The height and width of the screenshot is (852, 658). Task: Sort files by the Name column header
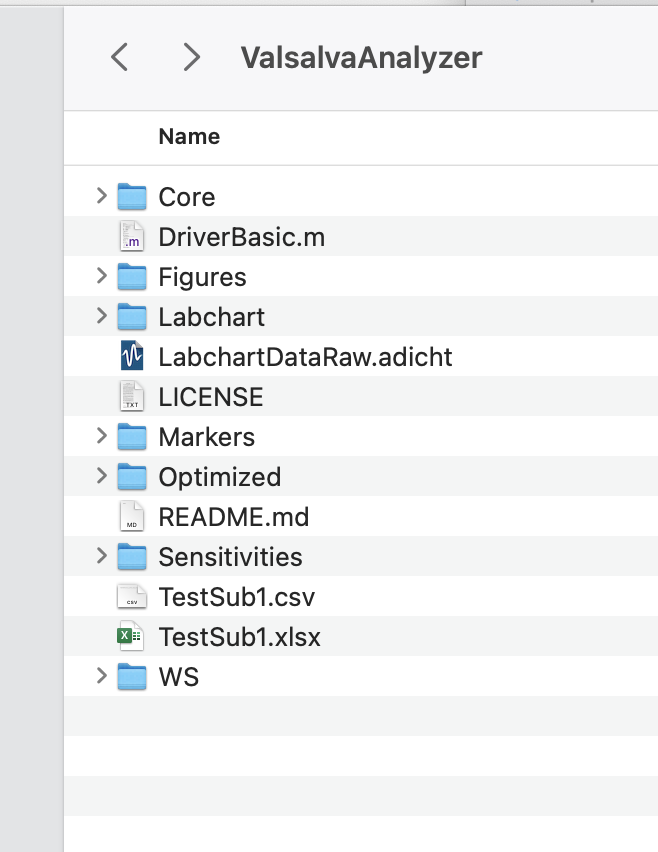tap(189, 137)
